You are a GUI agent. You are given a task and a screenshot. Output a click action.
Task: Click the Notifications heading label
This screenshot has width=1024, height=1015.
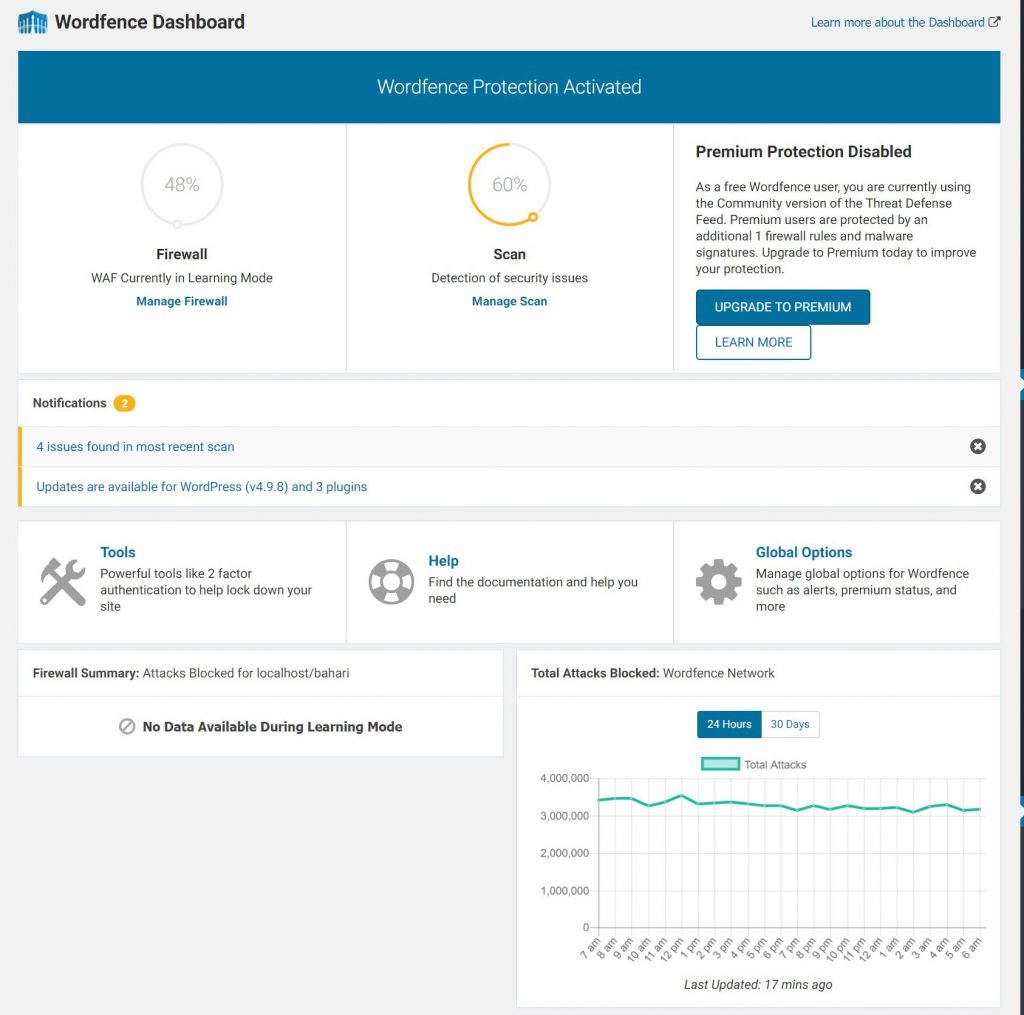point(69,403)
